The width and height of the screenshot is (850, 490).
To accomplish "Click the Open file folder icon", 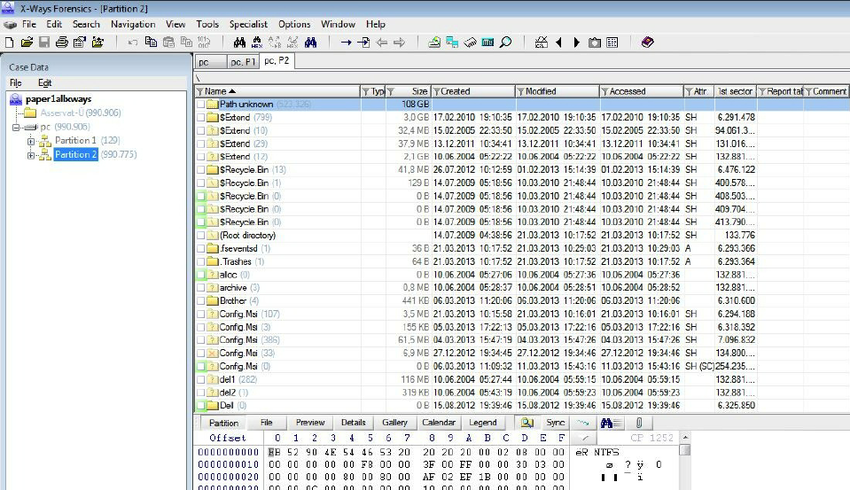I will click(27, 42).
